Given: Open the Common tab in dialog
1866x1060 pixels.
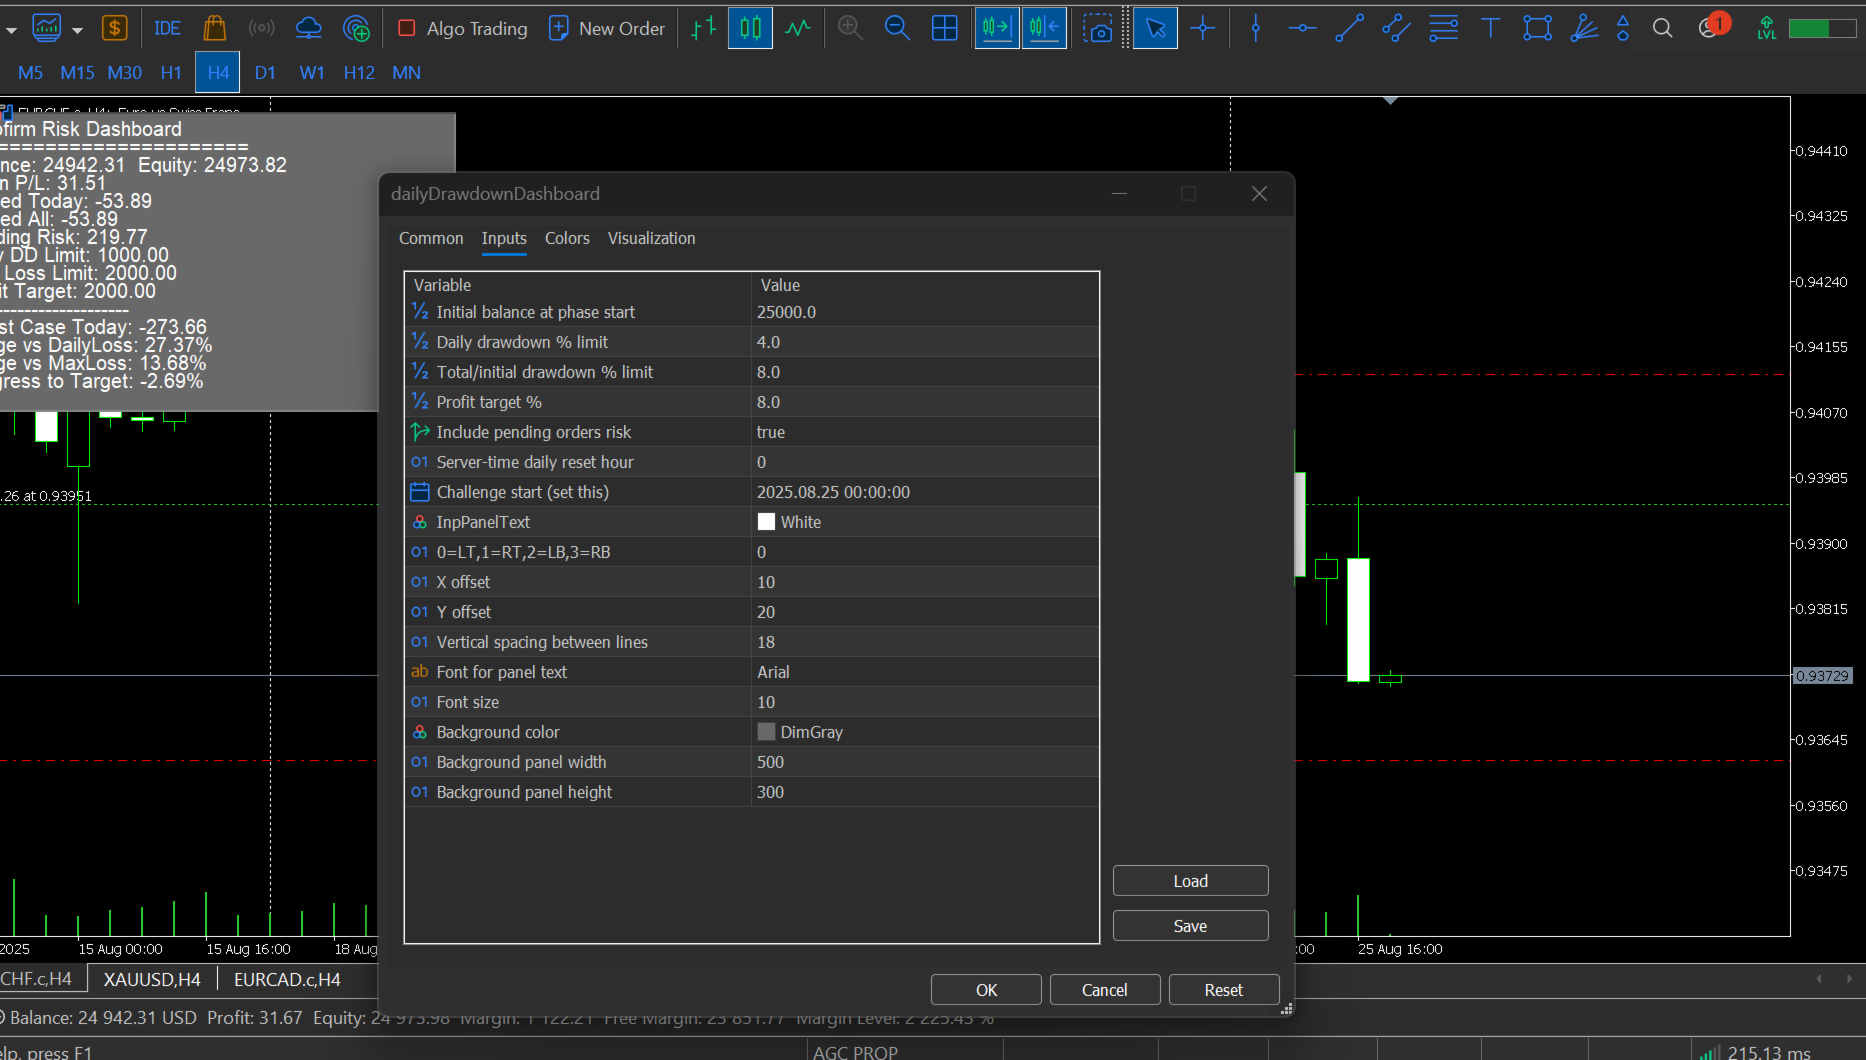Looking at the screenshot, I should click(x=431, y=238).
